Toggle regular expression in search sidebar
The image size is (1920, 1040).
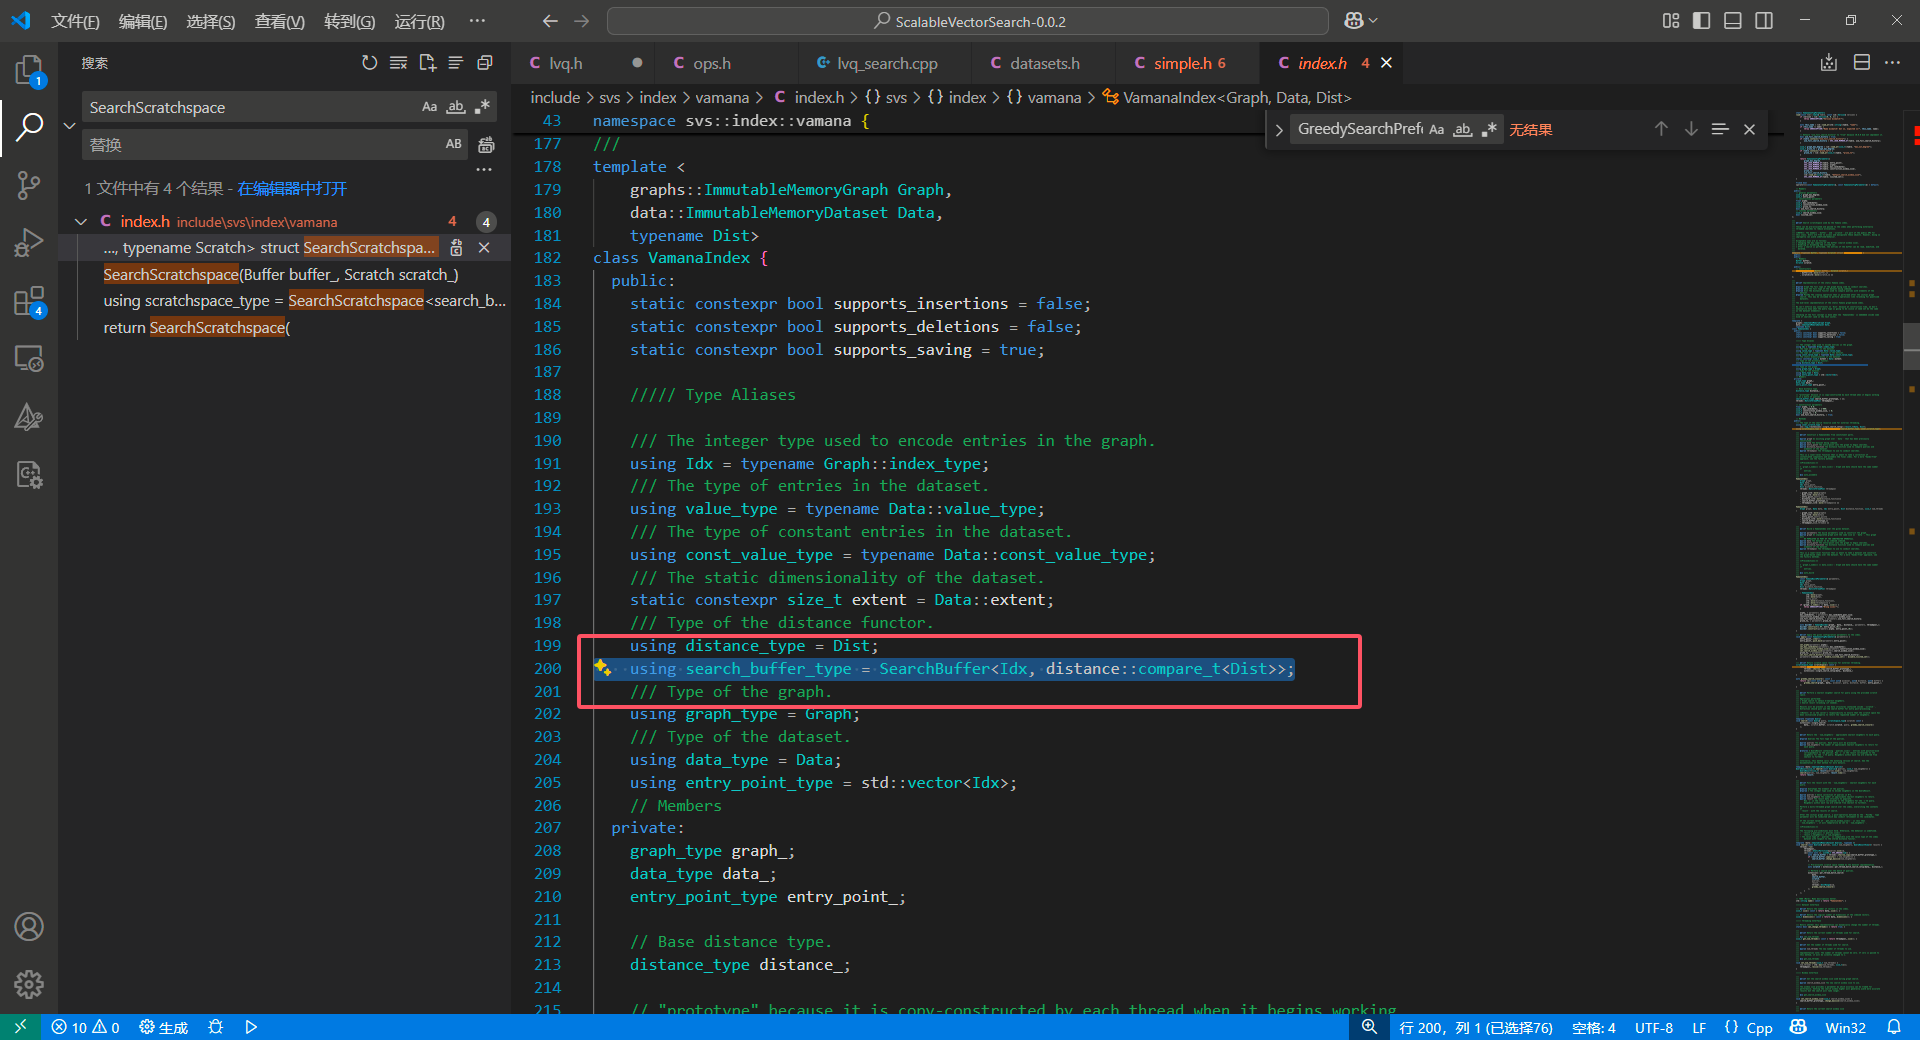[x=482, y=107]
